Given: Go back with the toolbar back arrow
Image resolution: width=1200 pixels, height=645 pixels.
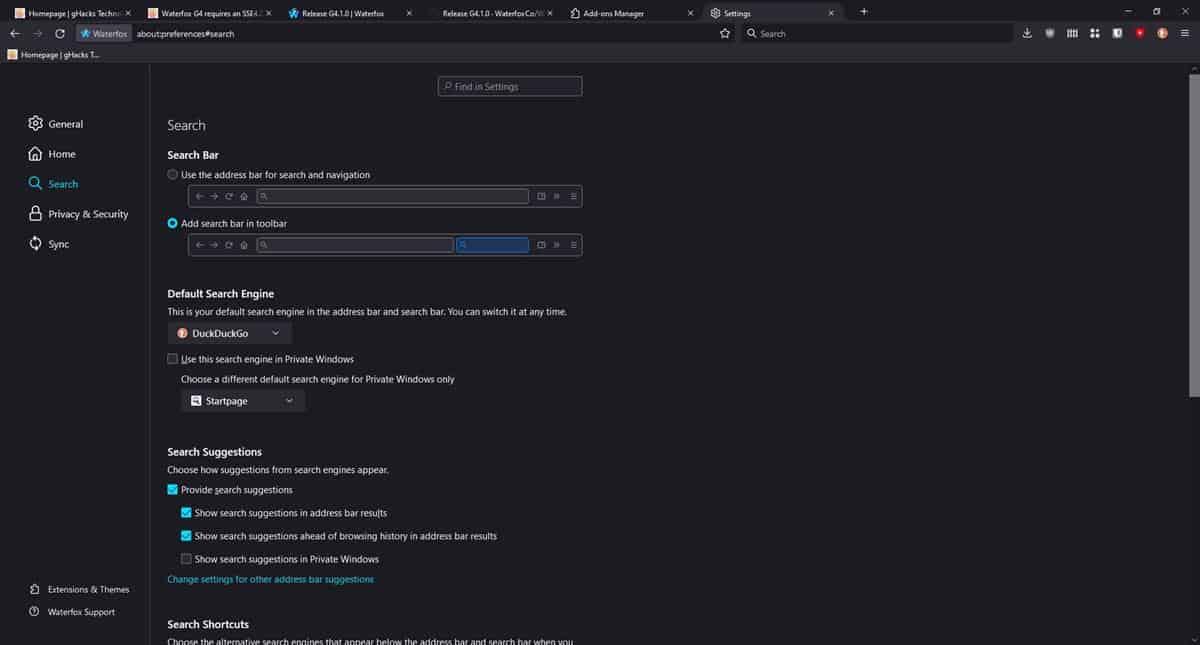Looking at the screenshot, I should [x=14, y=33].
